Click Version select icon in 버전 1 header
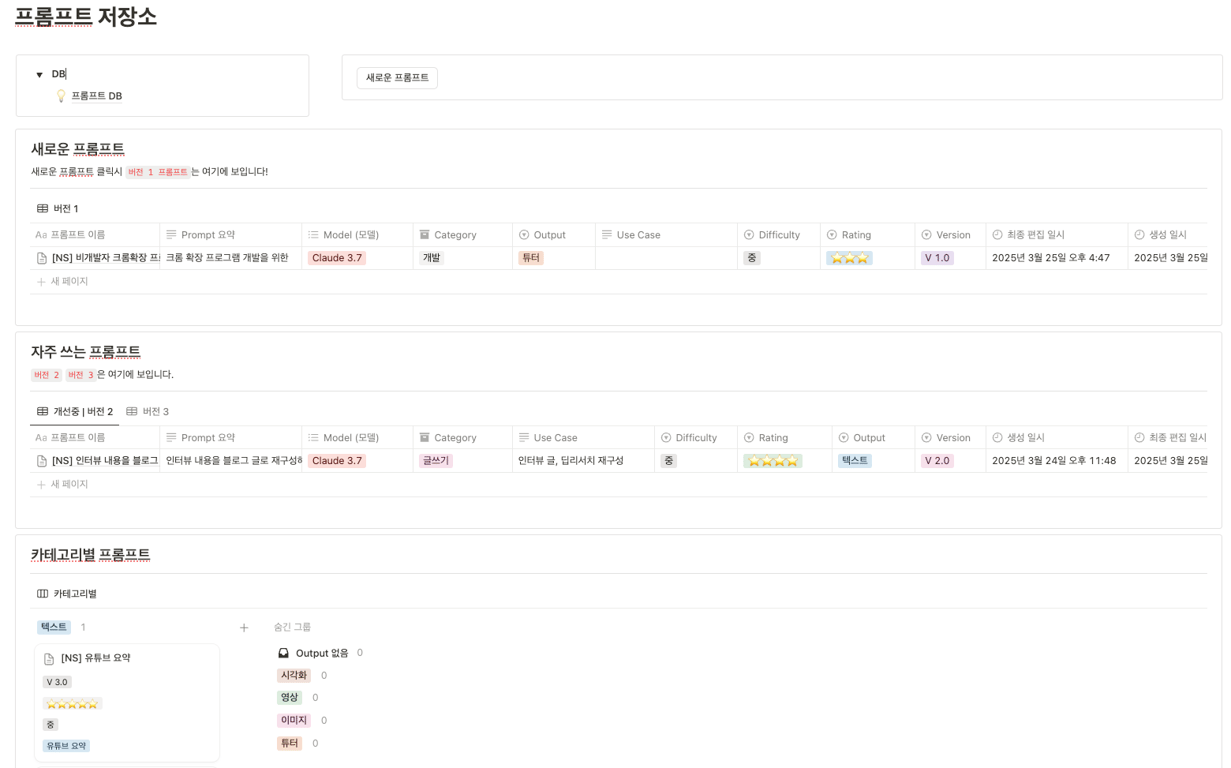The image size is (1231, 768). tap(926, 235)
